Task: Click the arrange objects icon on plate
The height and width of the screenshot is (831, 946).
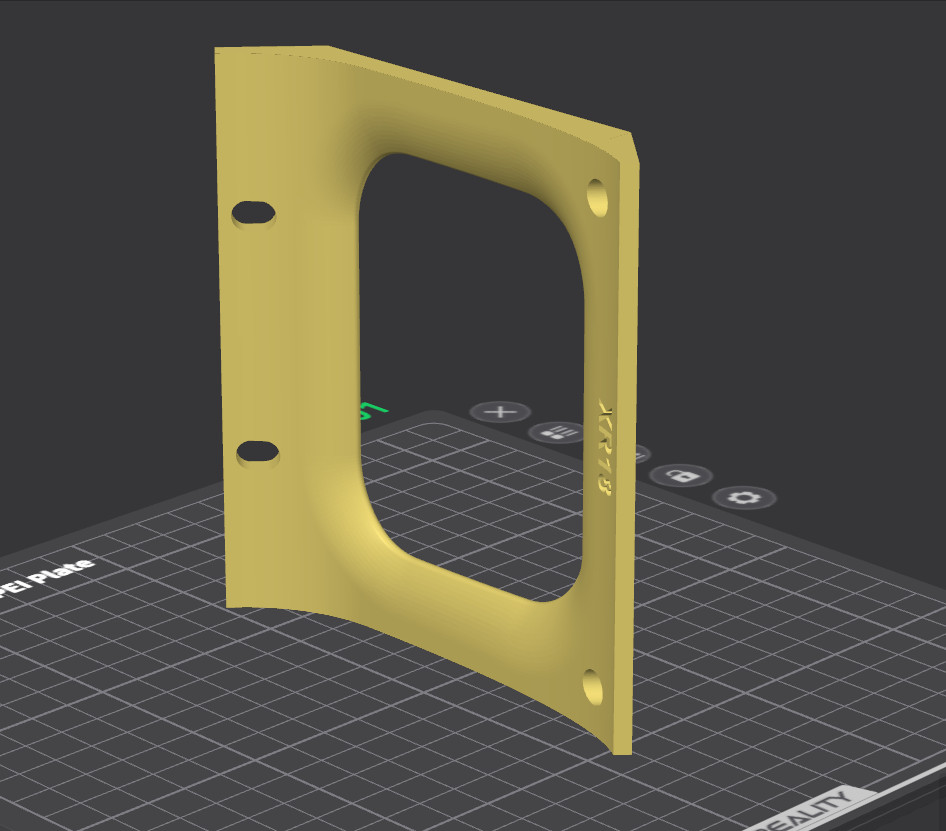Action: [x=557, y=432]
